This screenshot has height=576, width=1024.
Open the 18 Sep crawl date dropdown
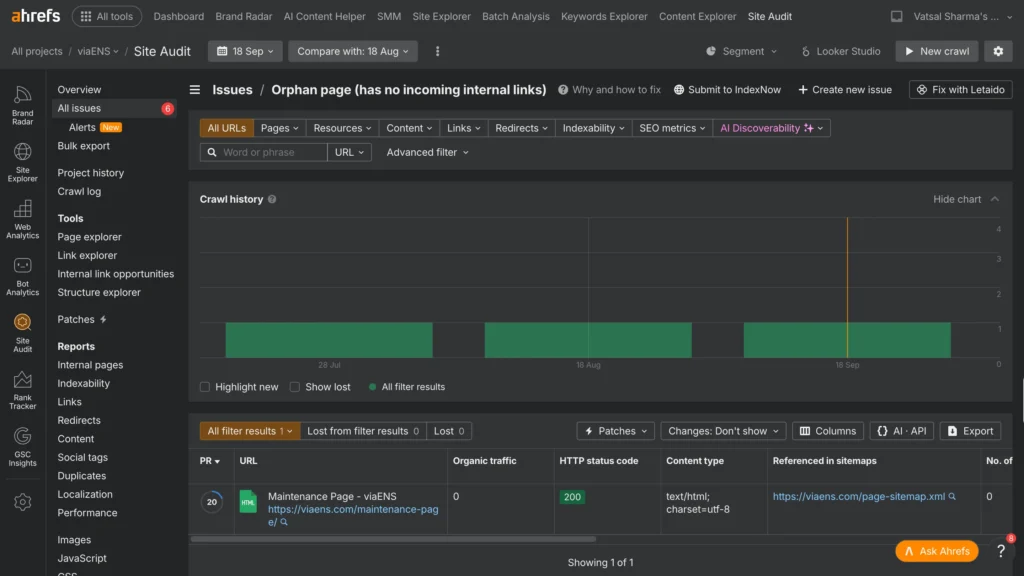tap(245, 51)
